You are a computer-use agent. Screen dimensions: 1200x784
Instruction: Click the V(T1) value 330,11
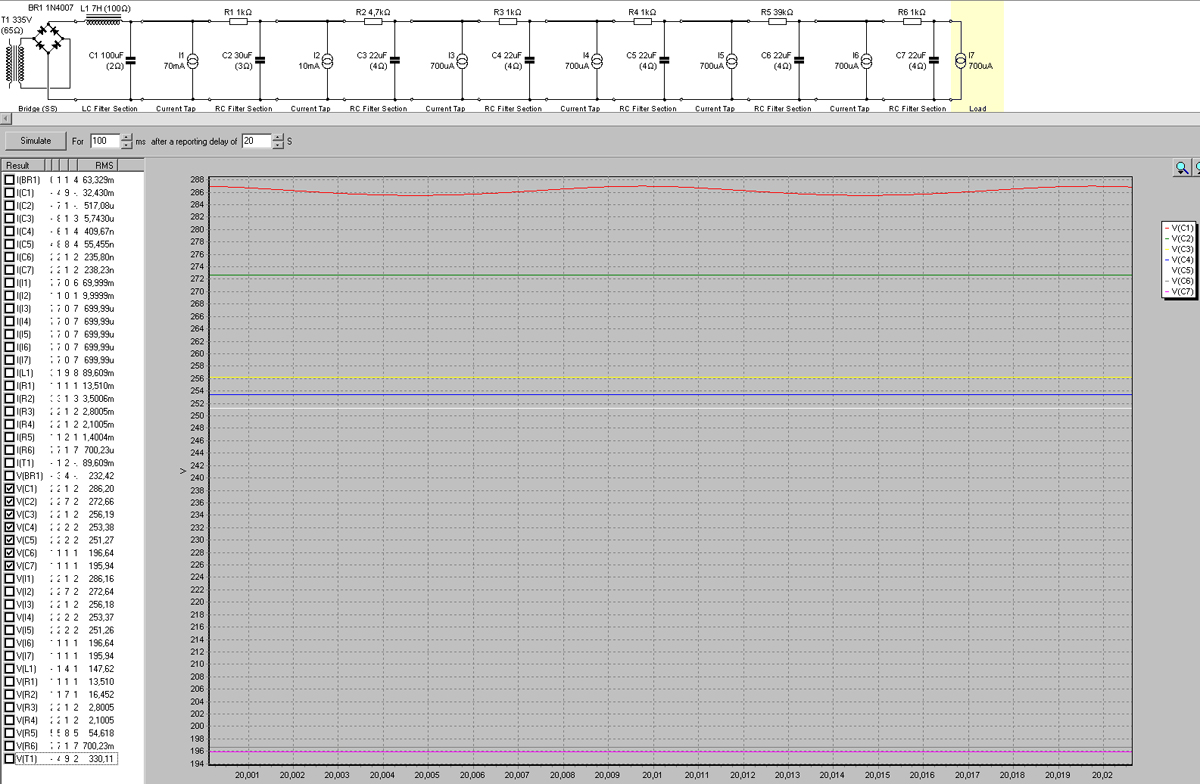click(102, 760)
